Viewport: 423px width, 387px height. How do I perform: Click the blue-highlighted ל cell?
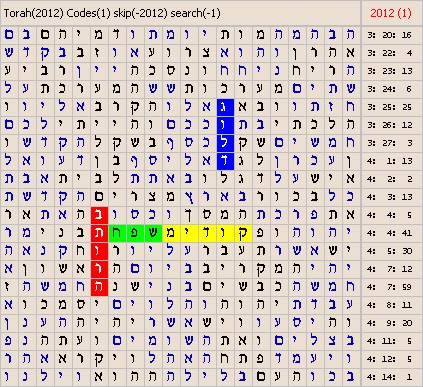click(x=225, y=143)
